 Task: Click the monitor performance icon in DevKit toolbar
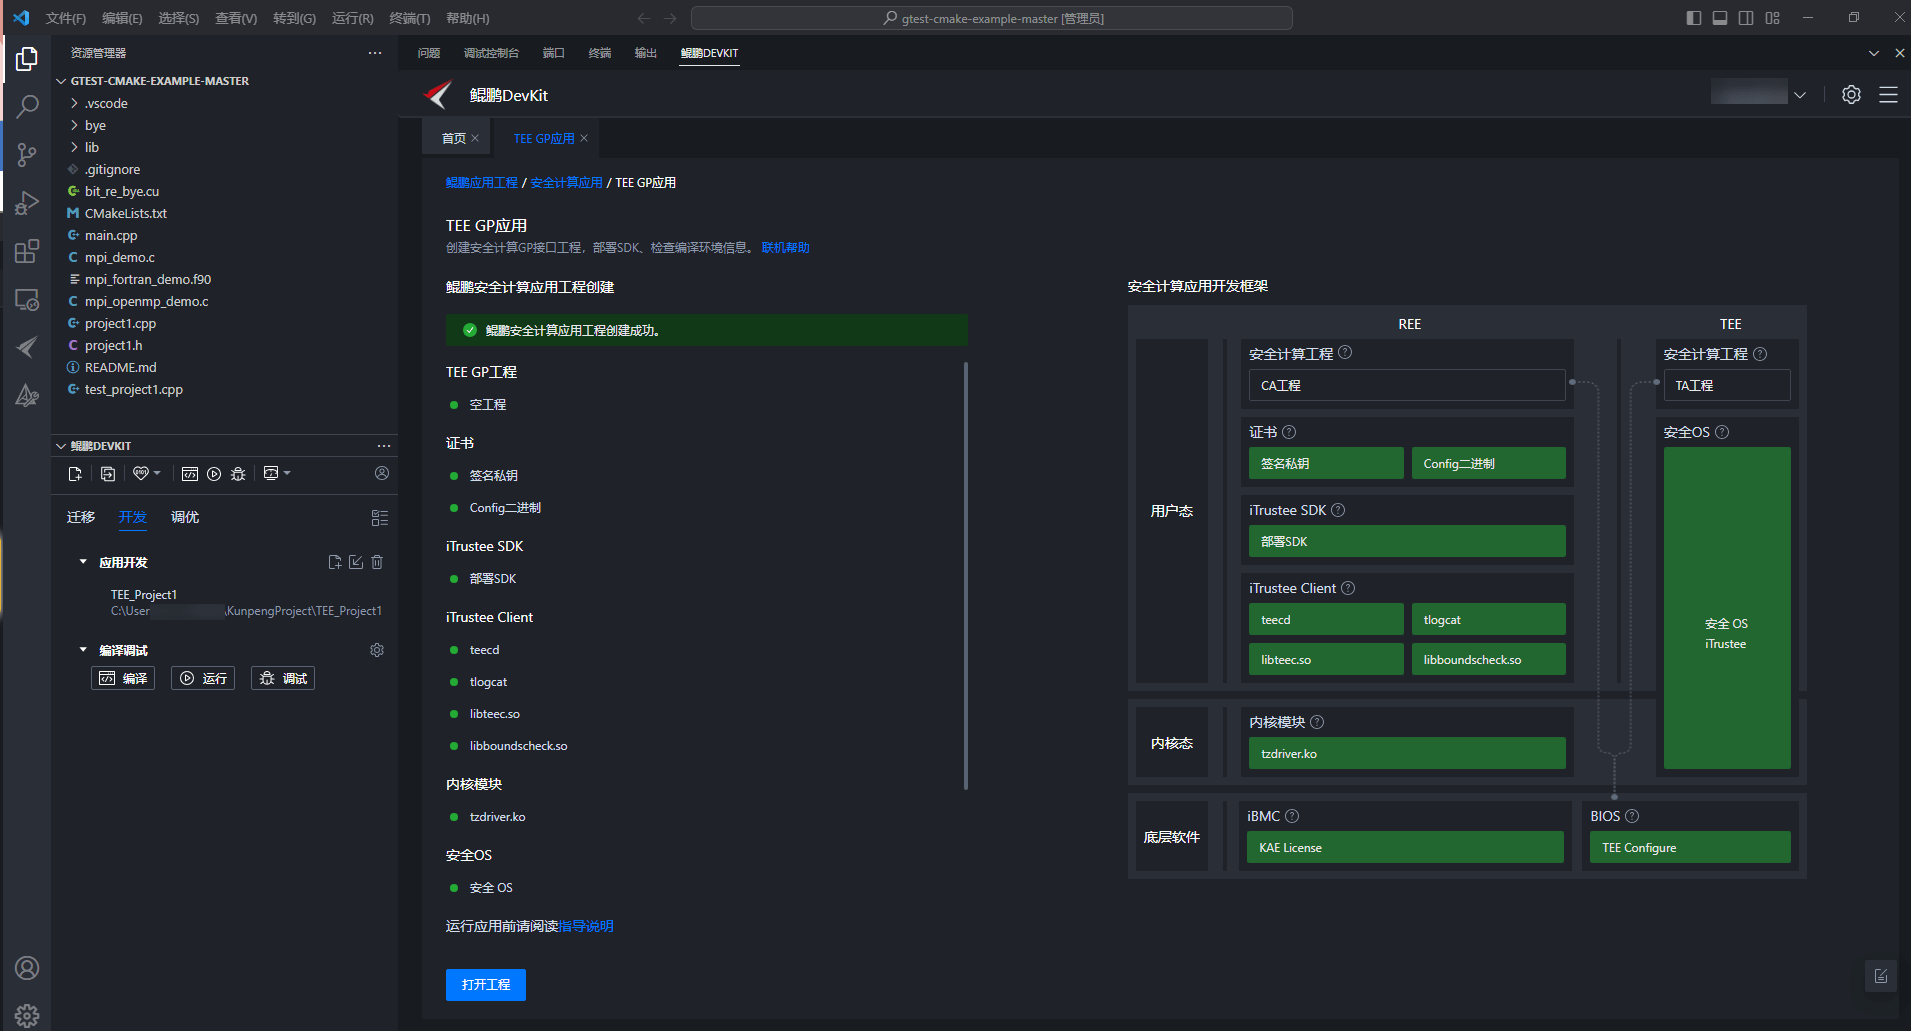[270, 474]
